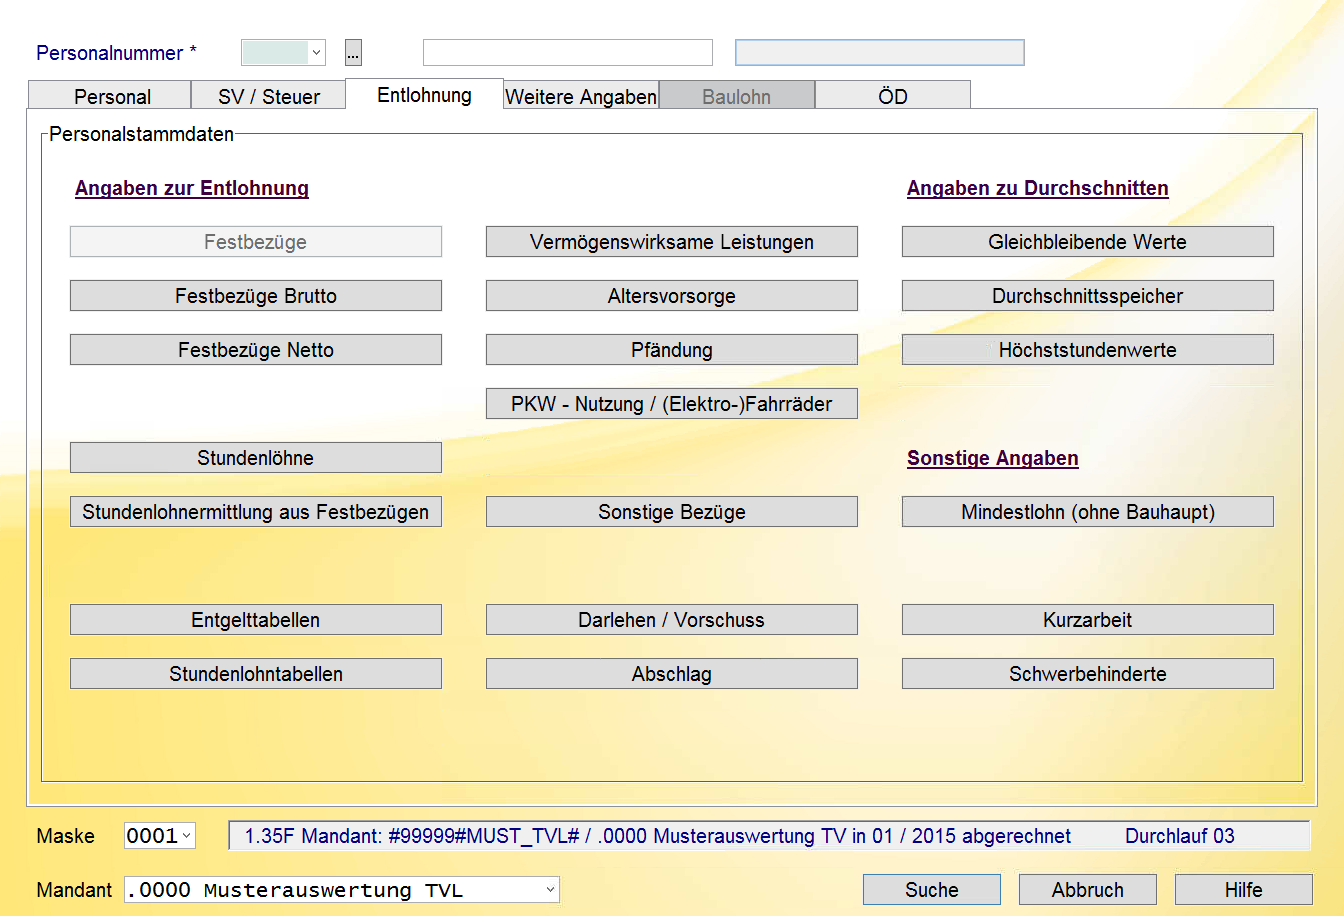Click the Durchschnittsspeicher button
The image size is (1344, 916).
[x=1088, y=296]
